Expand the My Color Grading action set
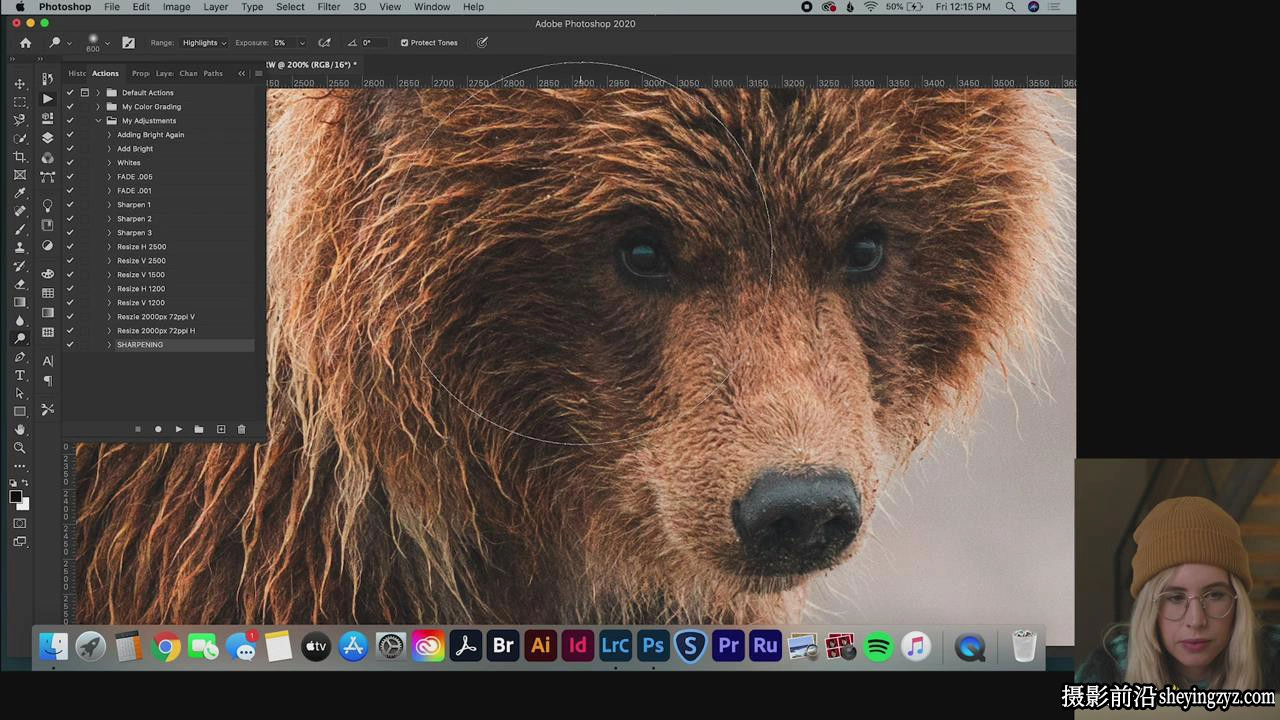This screenshot has height=720, width=1280. point(98,106)
